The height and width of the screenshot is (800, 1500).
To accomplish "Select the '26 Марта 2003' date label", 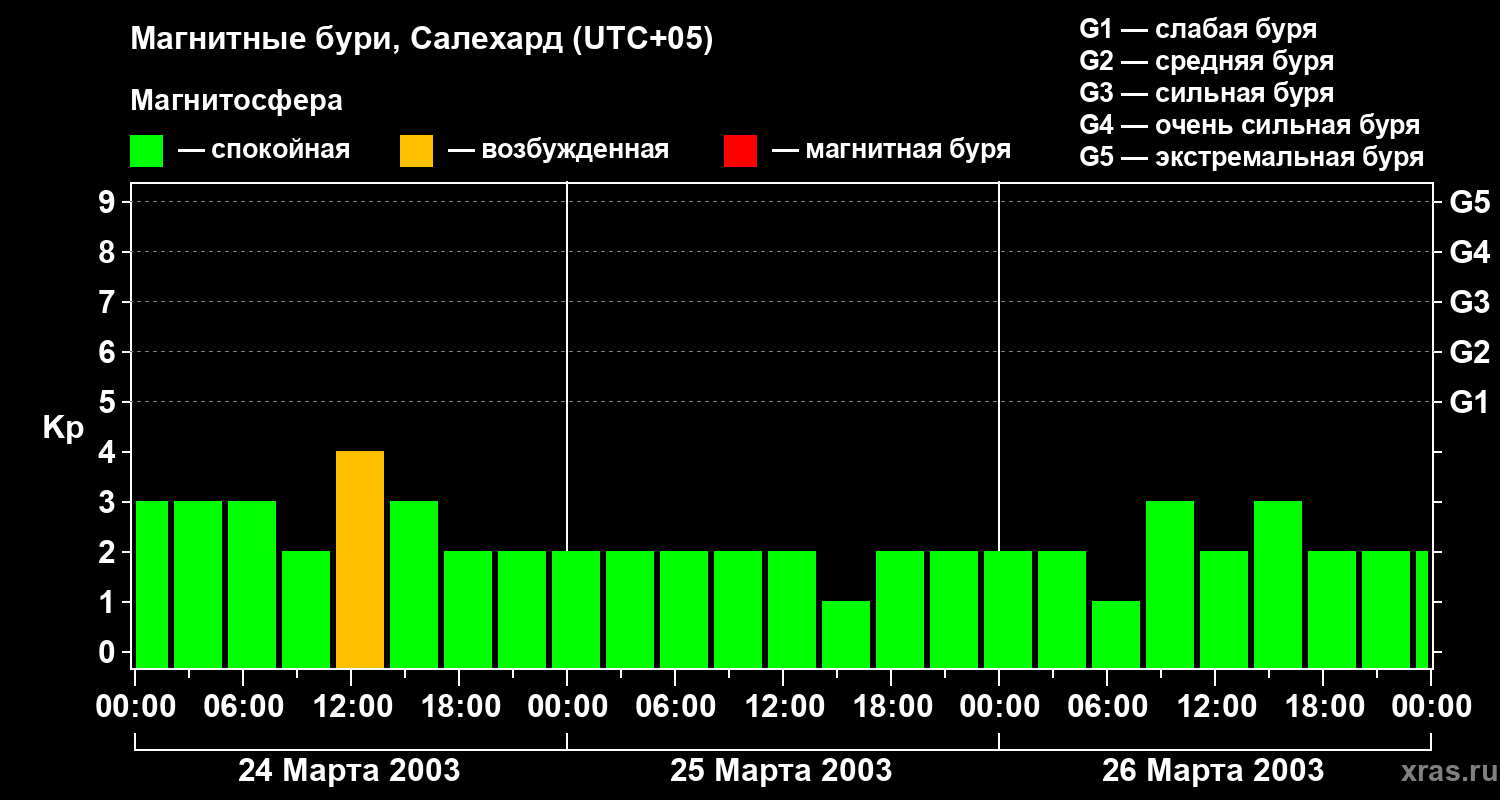I will coord(1213,771).
